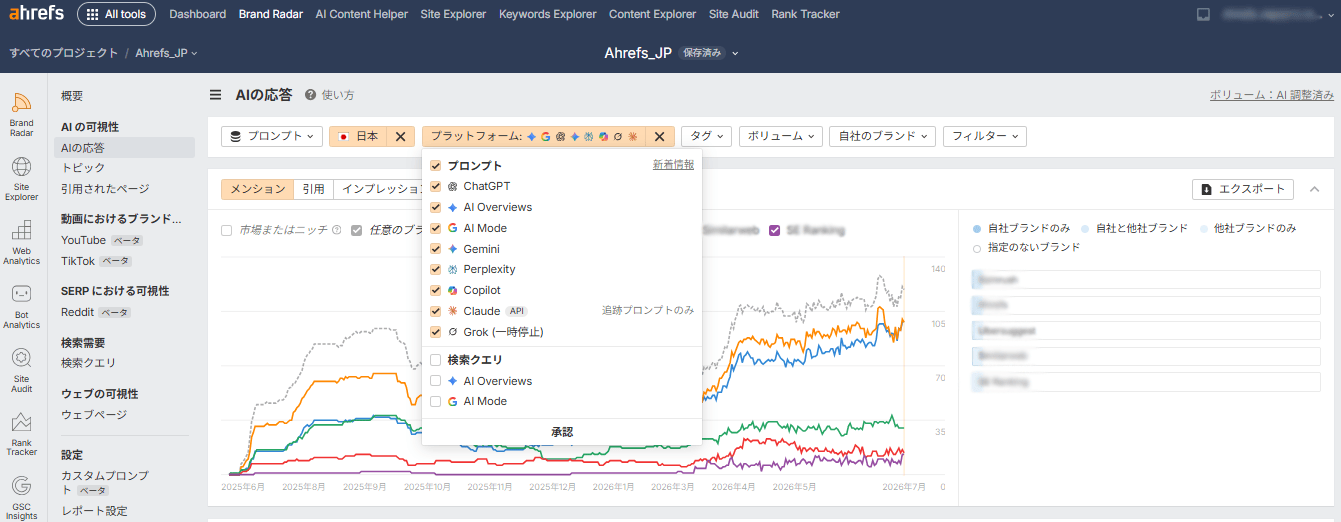1341x522 pixels.
Task: Open 検索クエリ in sidebar
Action: click(x=89, y=363)
